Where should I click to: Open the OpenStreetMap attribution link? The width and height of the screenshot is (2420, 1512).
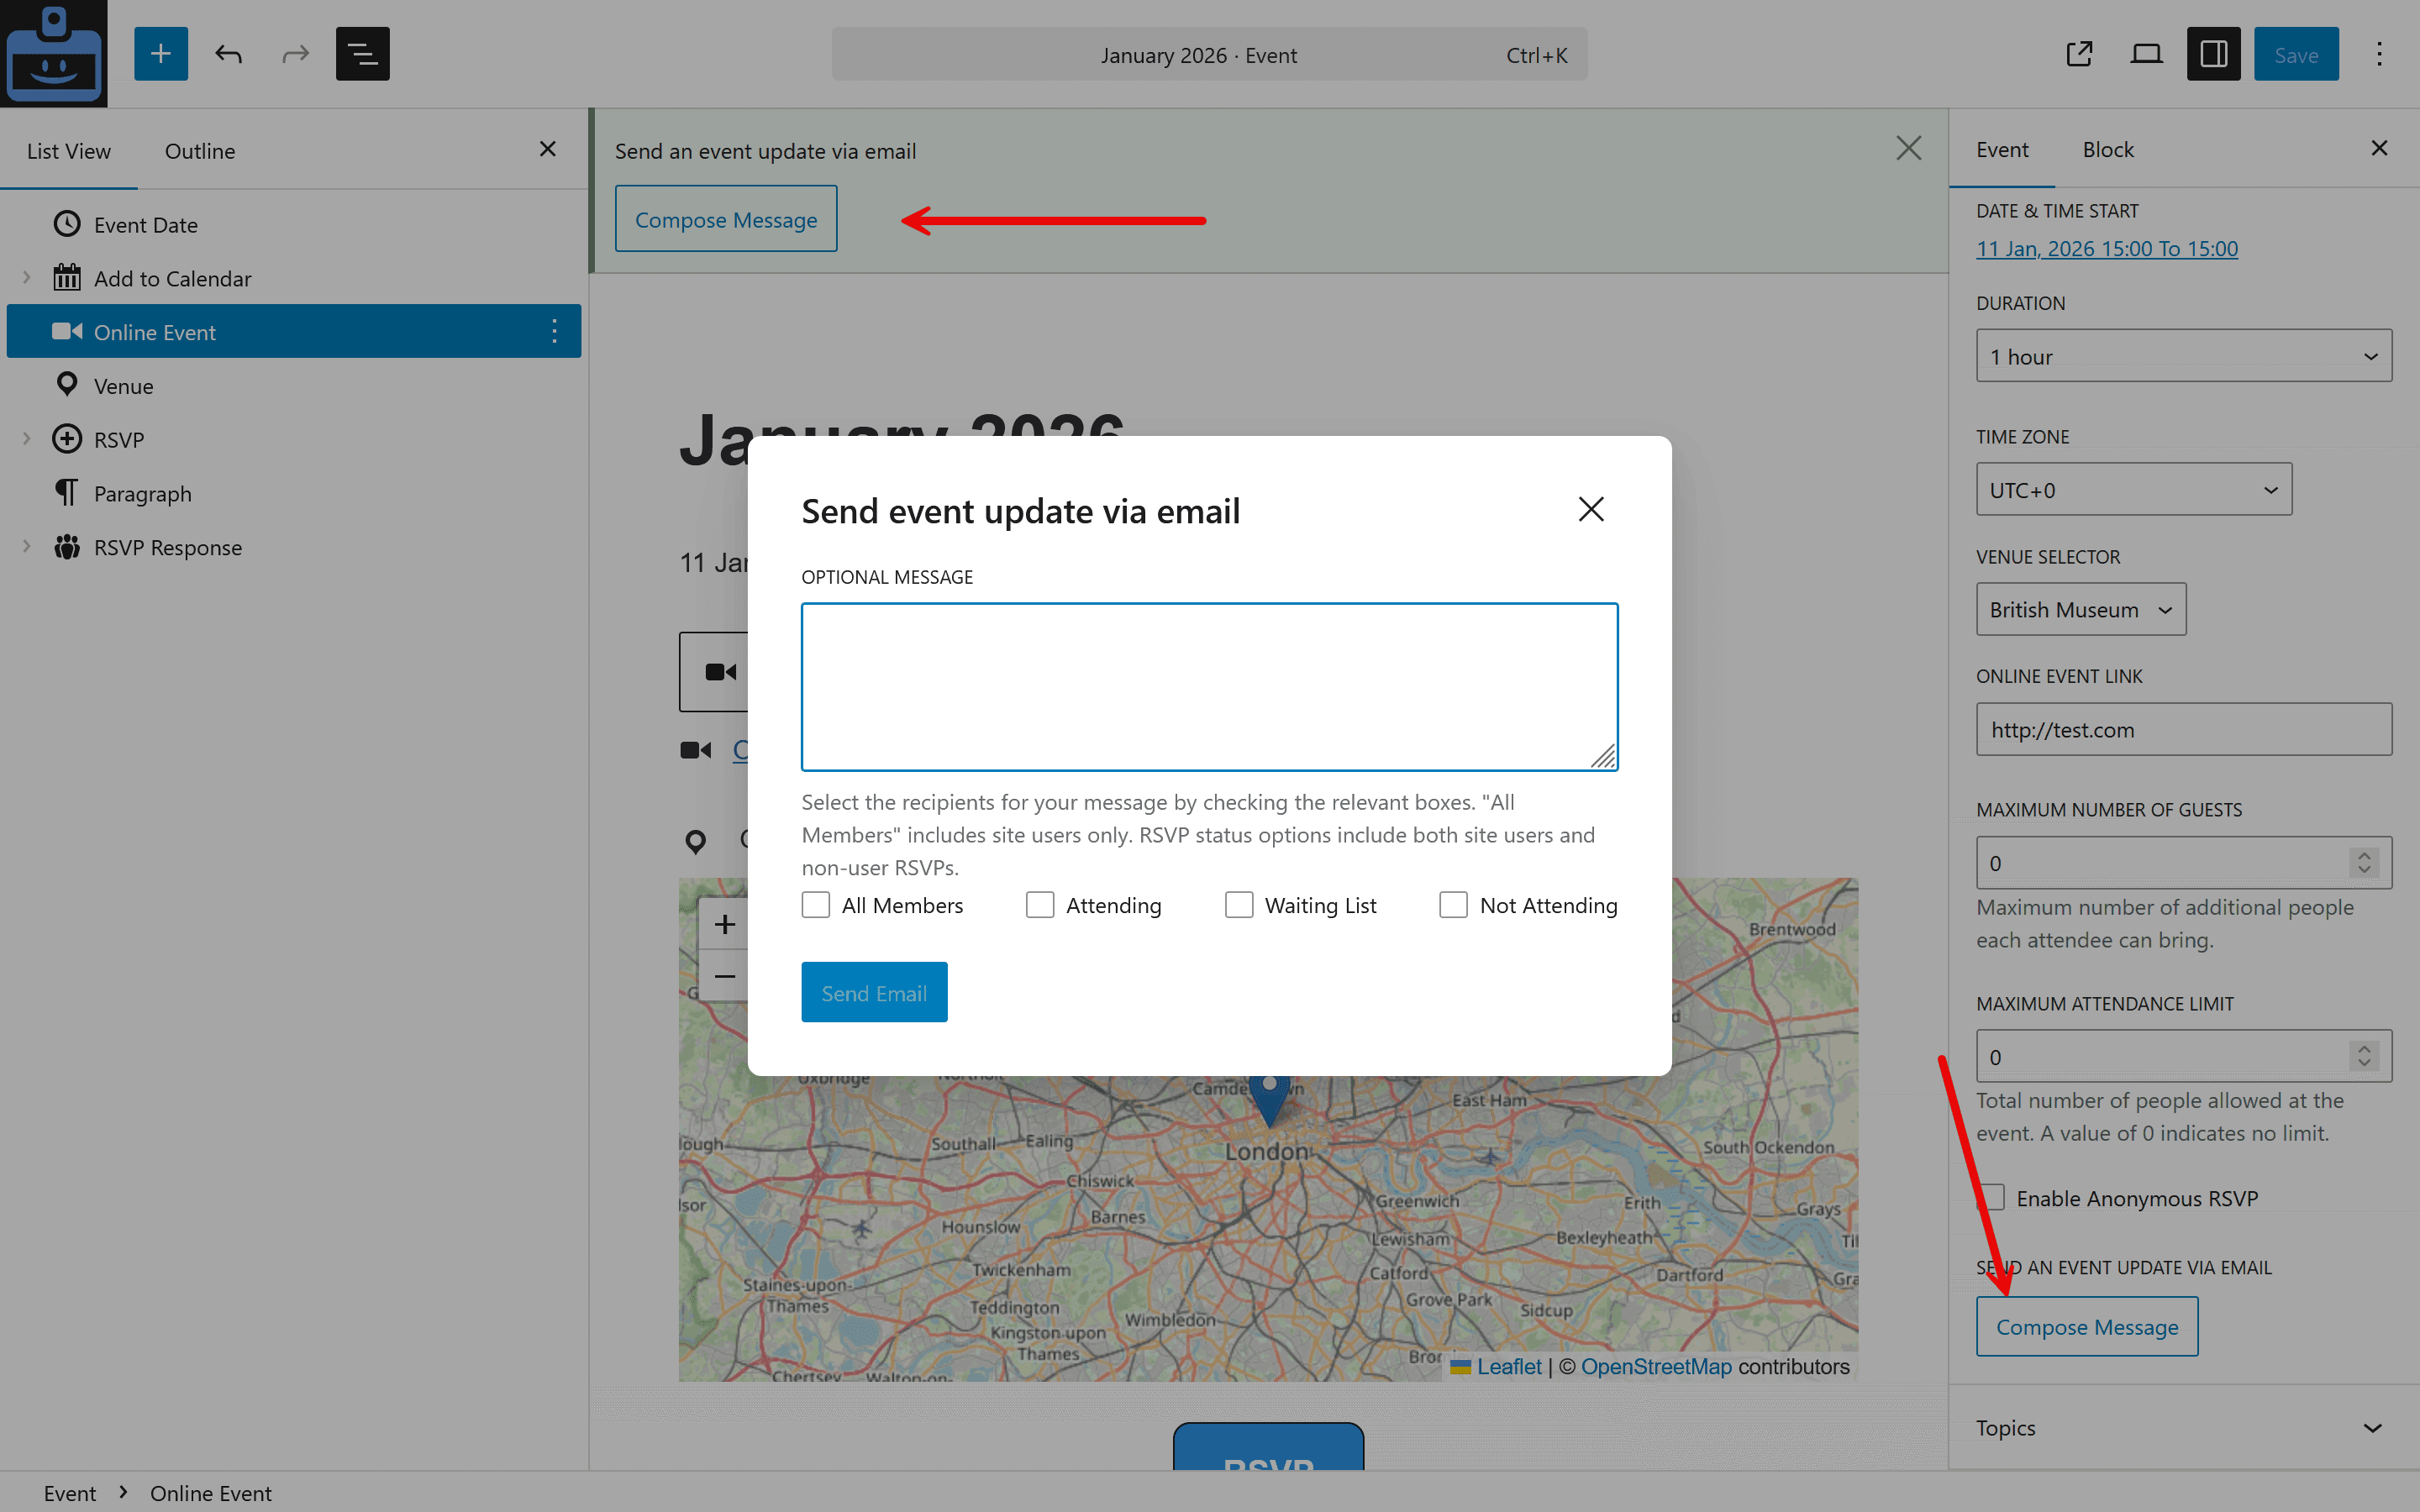(x=1656, y=1366)
